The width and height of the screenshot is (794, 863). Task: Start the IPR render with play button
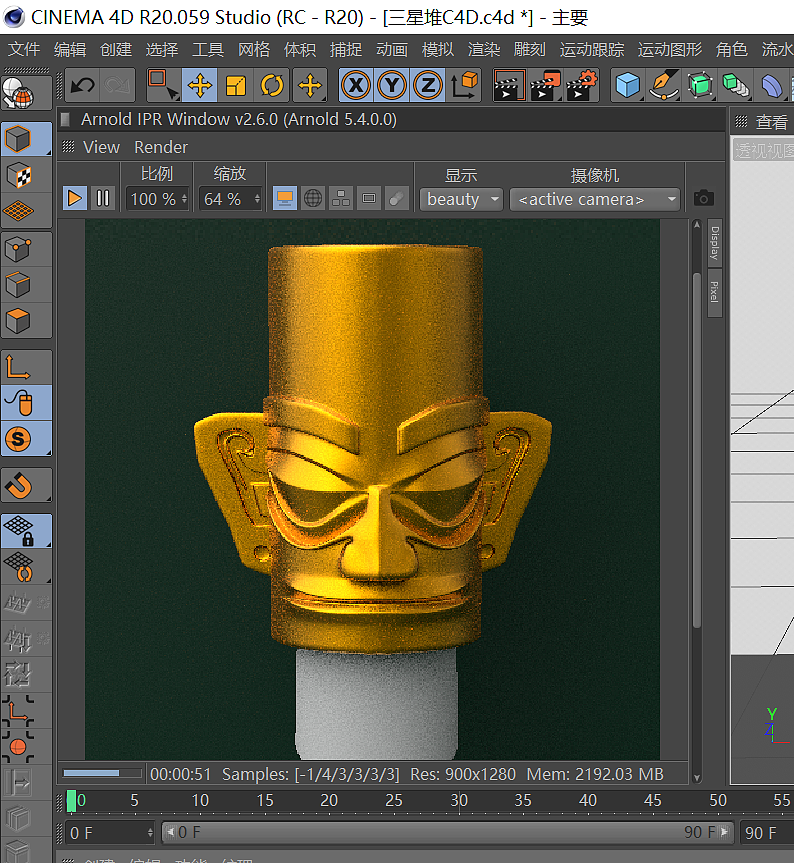click(x=75, y=198)
